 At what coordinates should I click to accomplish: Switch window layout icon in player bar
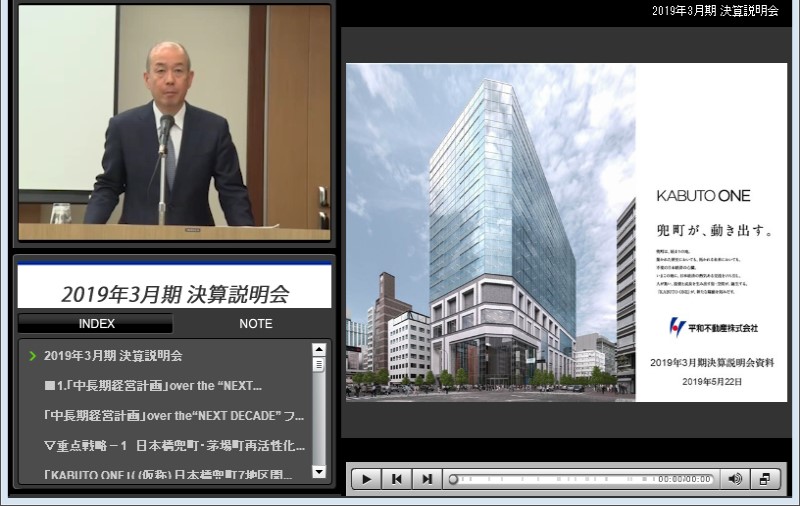click(x=765, y=479)
